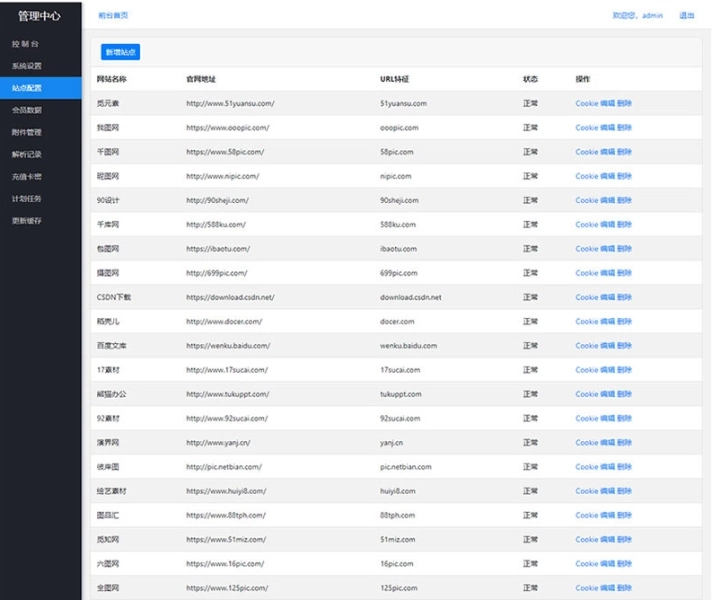
Task: Open Cookie for docer.com row
Action: pos(587,322)
